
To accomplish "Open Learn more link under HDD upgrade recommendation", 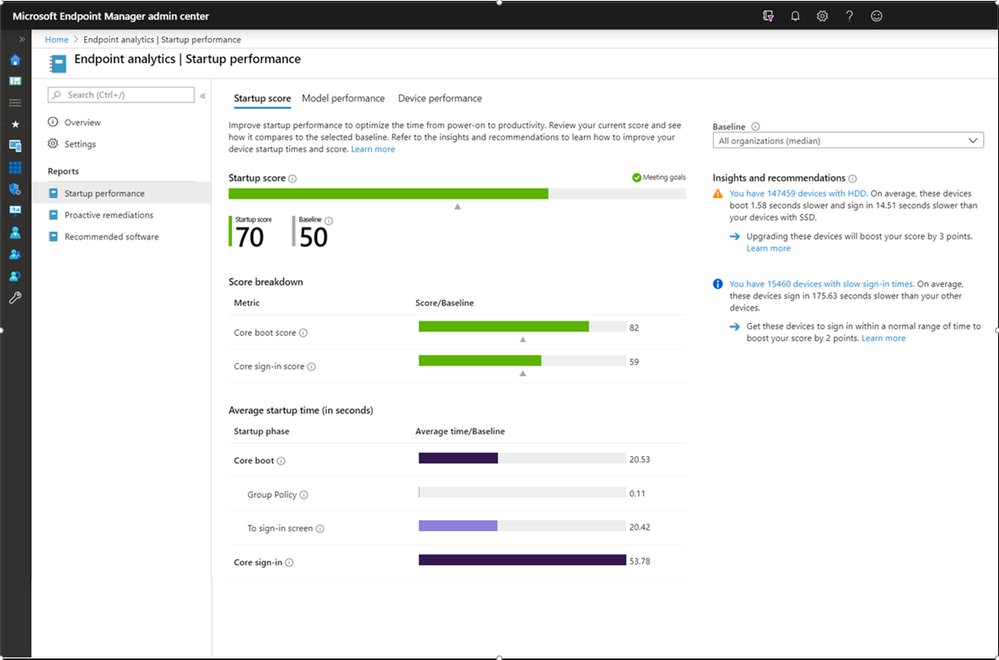I will point(768,248).
